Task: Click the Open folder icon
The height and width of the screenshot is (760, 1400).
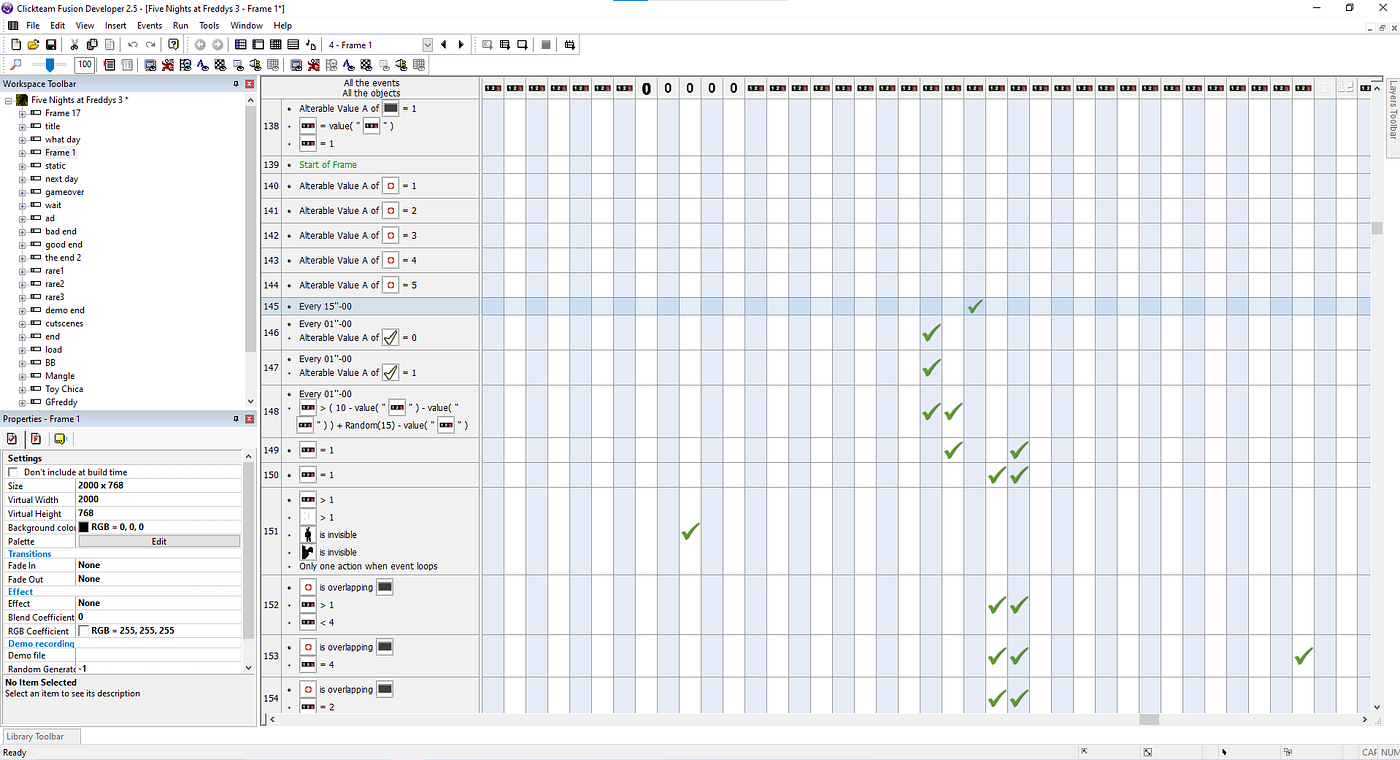Action: tap(33, 45)
